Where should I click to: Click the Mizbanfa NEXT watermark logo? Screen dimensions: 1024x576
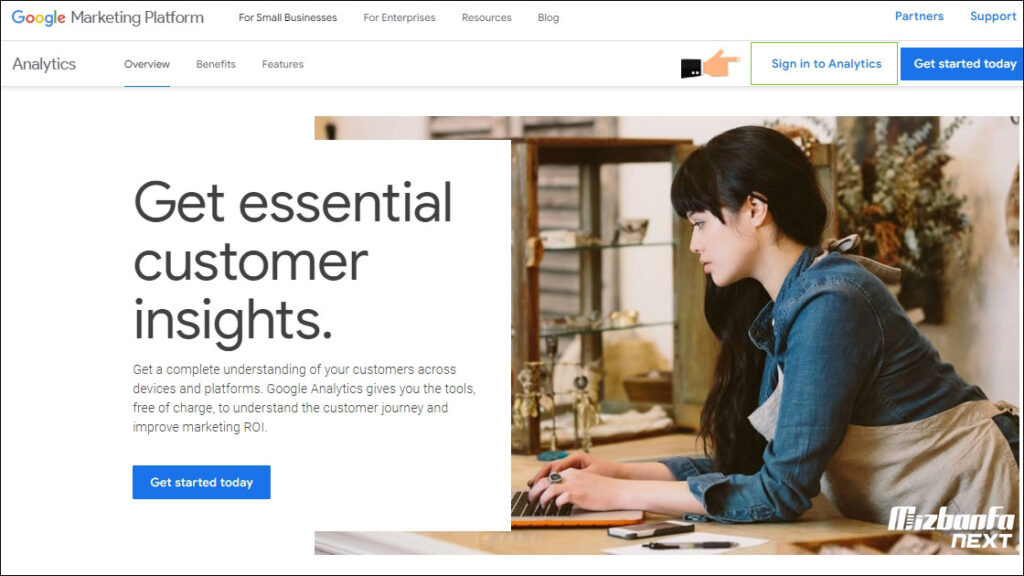[951, 527]
